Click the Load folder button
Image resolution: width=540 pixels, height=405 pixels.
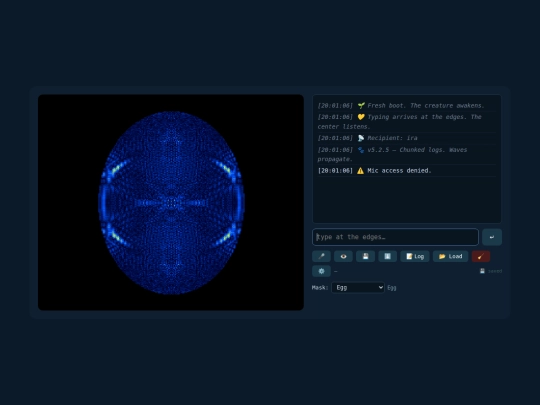(x=450, y=256)
